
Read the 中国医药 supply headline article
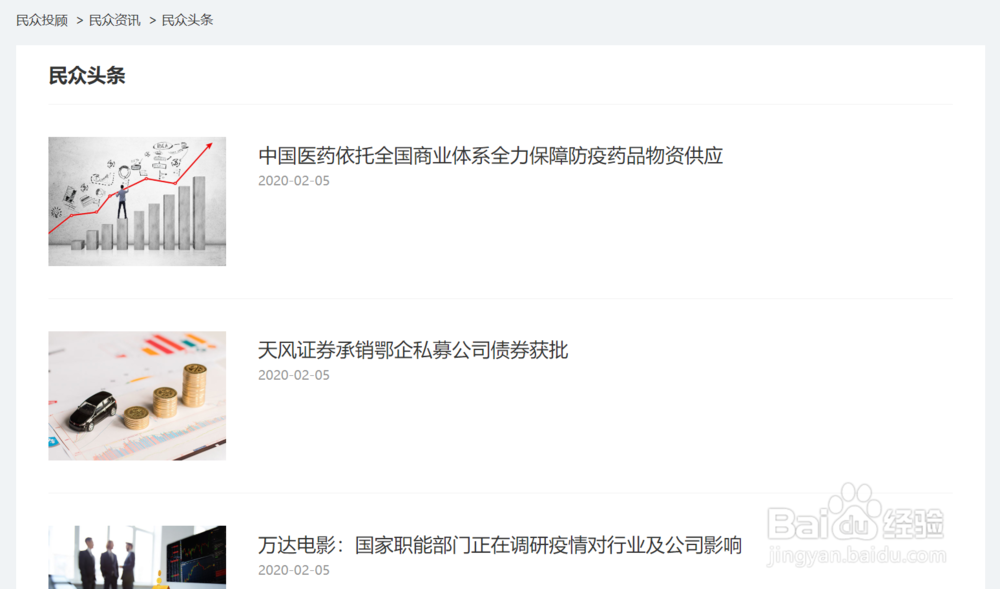(x=490, y=156)
